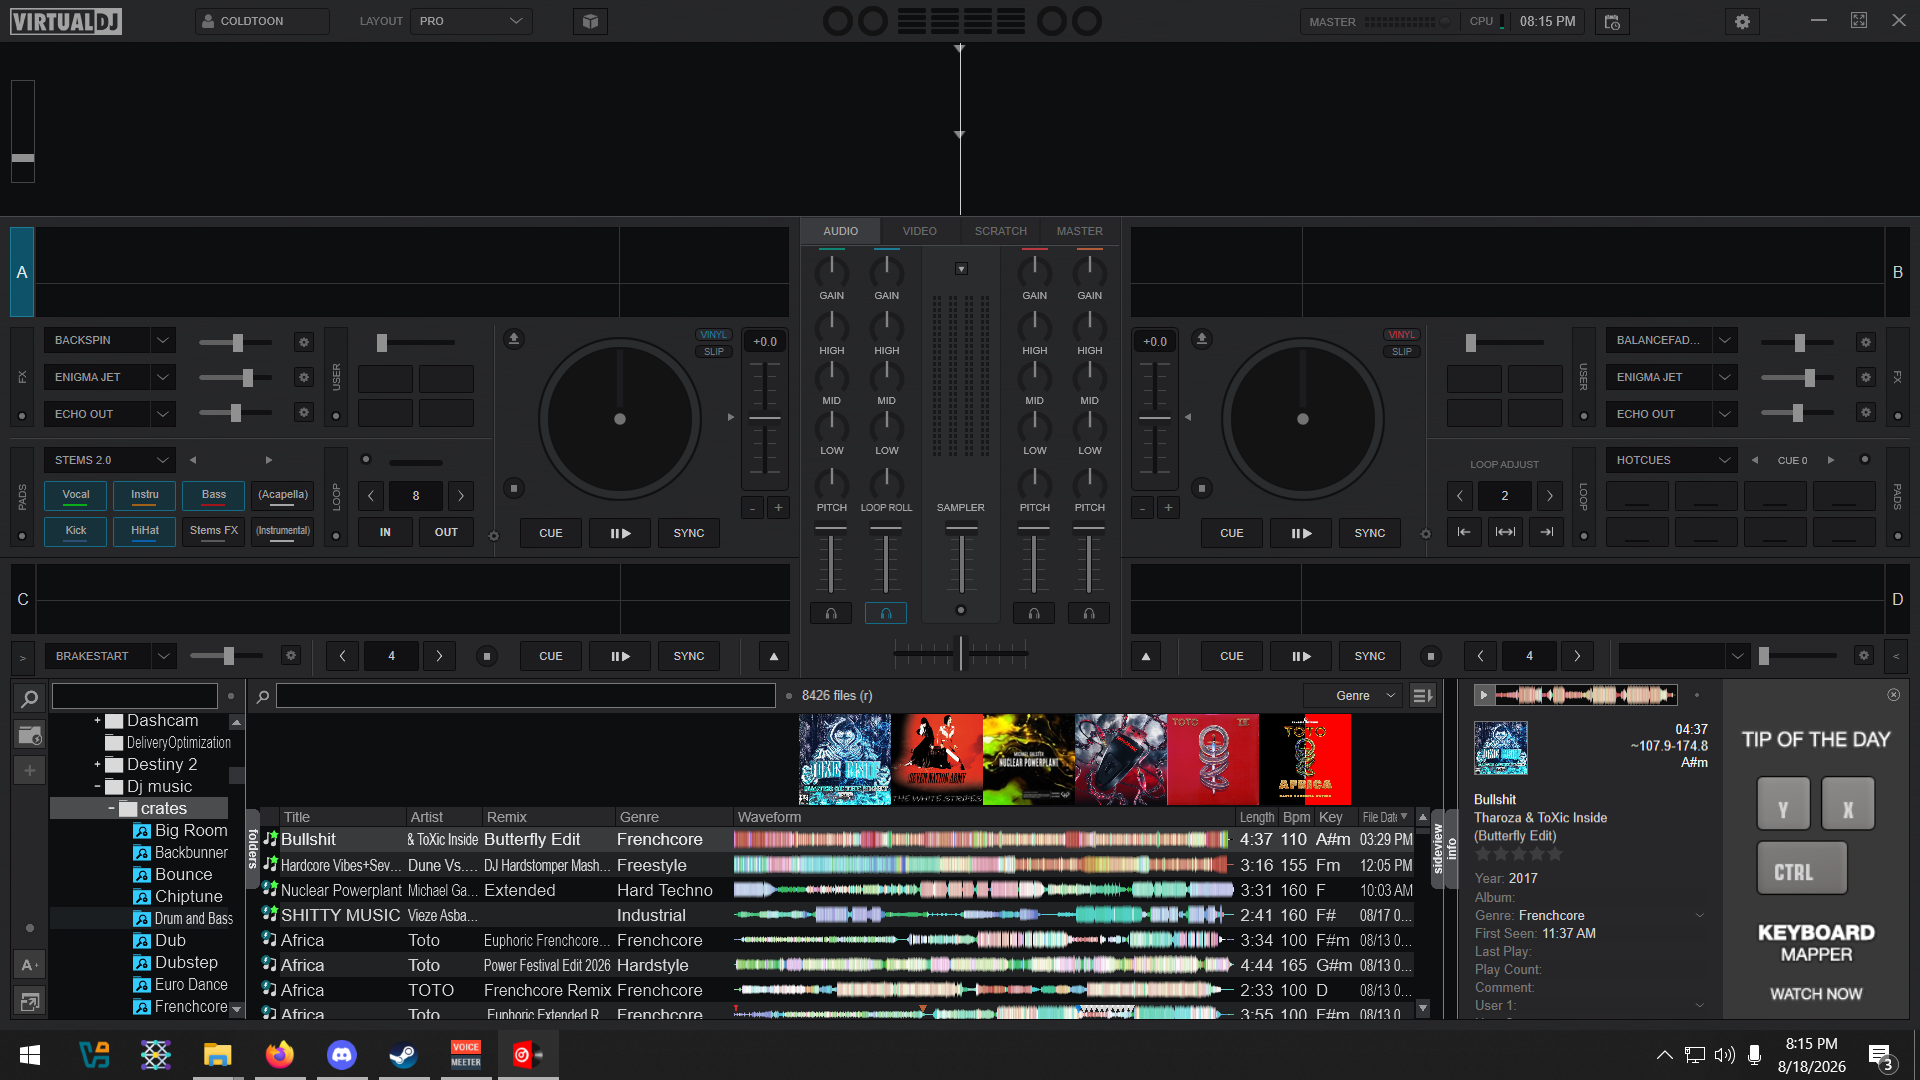
Task: Close the Tip of the Day panel
Action: click(x=1893, y=694)
